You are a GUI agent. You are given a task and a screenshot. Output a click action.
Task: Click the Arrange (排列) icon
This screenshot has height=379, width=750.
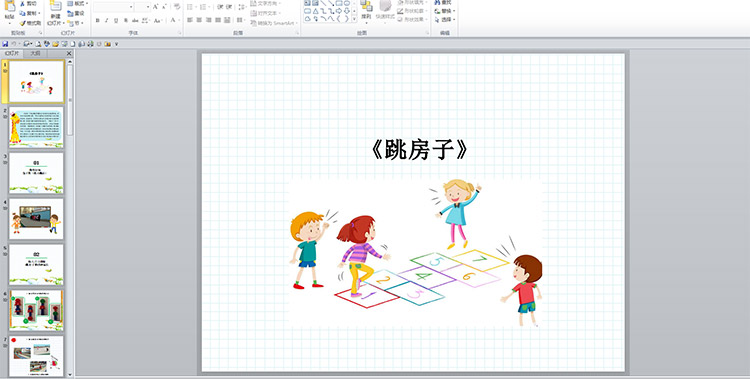366,6
